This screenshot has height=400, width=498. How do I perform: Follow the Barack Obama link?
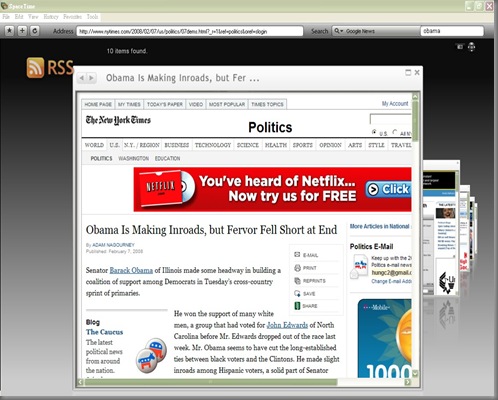[131, 270]
